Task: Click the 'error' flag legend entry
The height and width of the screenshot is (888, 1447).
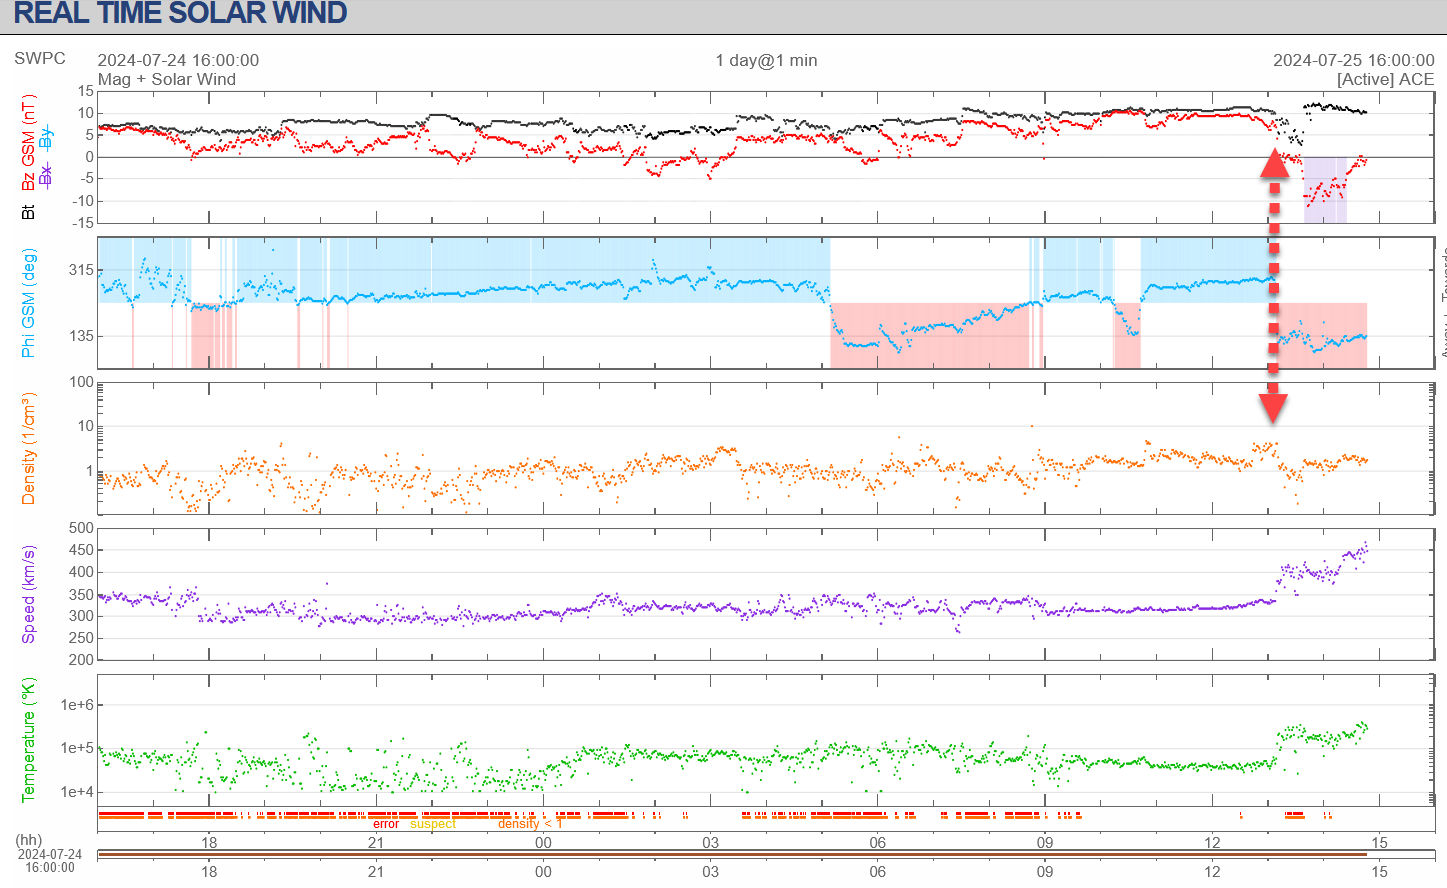Action: 386,824
